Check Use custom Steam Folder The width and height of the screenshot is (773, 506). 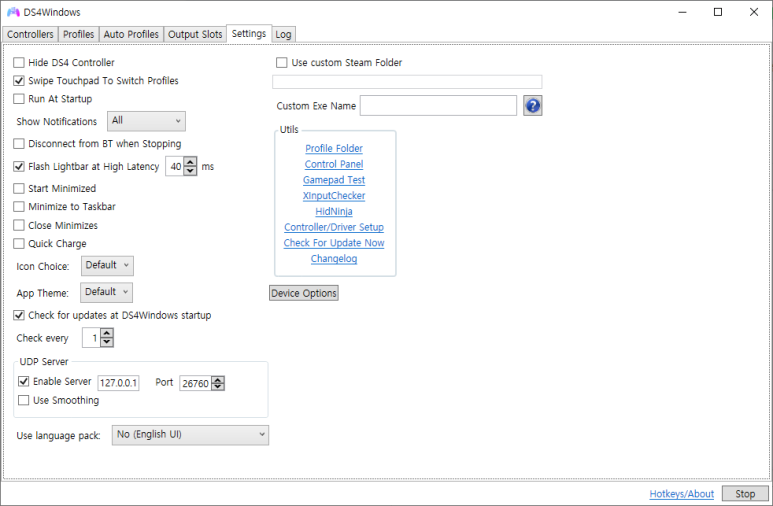click(x=281, y=63)
